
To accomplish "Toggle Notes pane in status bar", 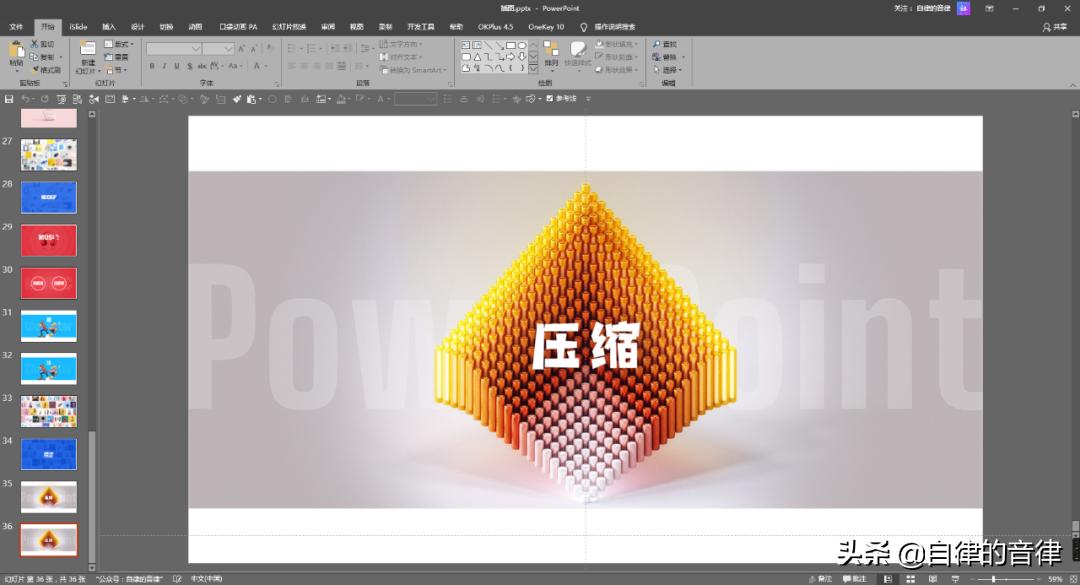I will point(819,579).
